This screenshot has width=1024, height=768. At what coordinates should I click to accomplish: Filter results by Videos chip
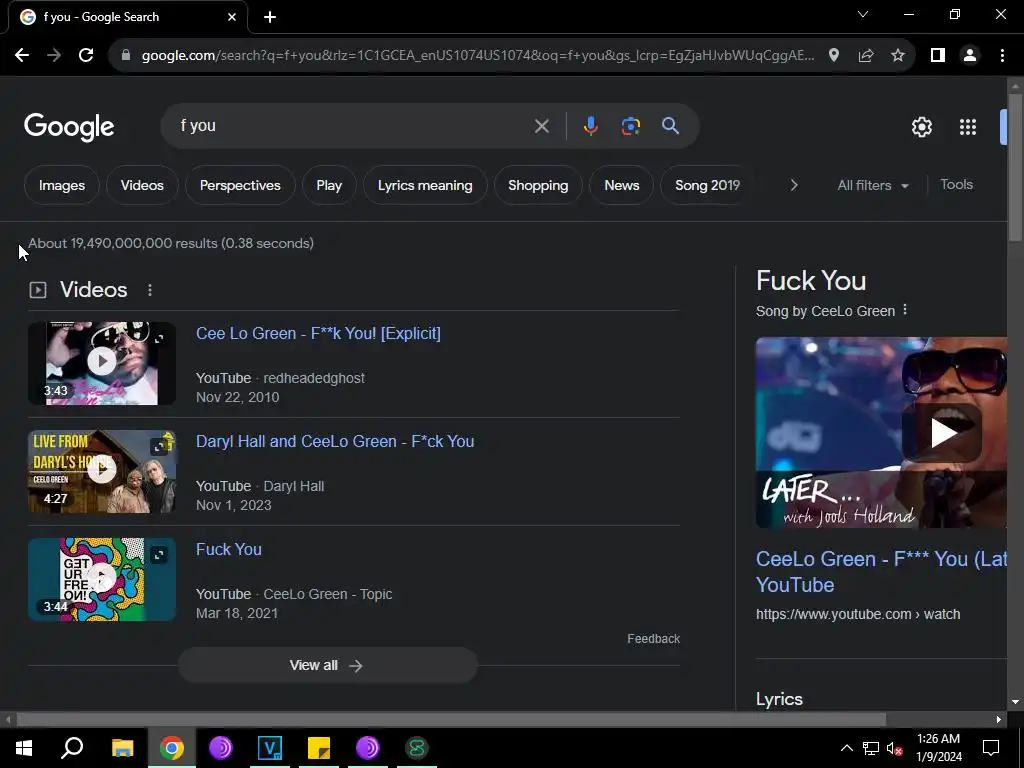click(x=142, y=185)
